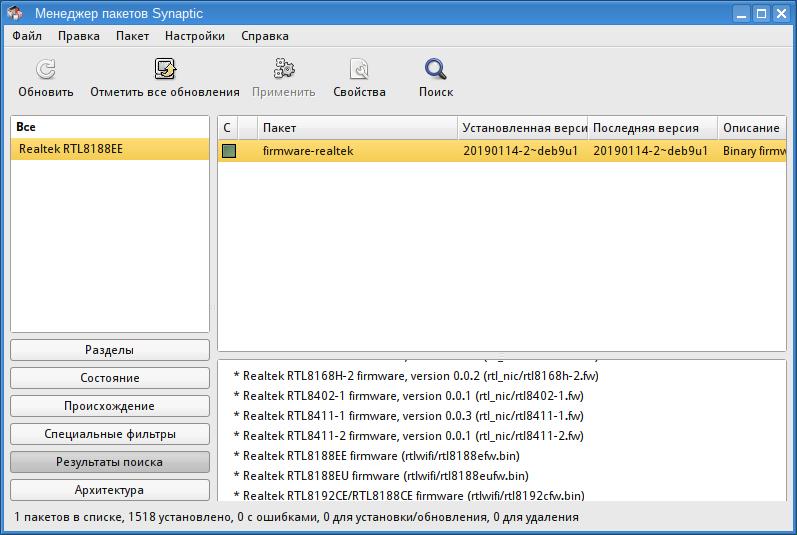Click the RTL8411-1 firmware description line

click(408, 416)
